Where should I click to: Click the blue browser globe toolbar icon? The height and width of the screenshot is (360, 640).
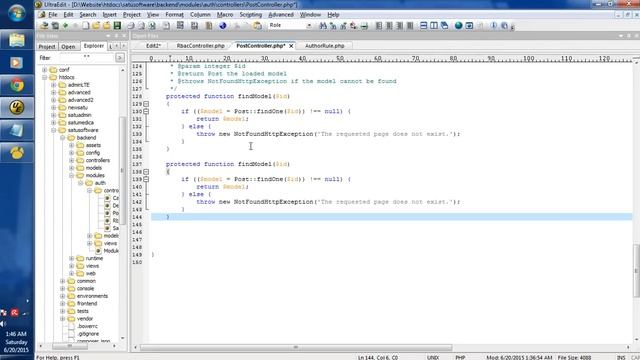(x=223, y=26)
